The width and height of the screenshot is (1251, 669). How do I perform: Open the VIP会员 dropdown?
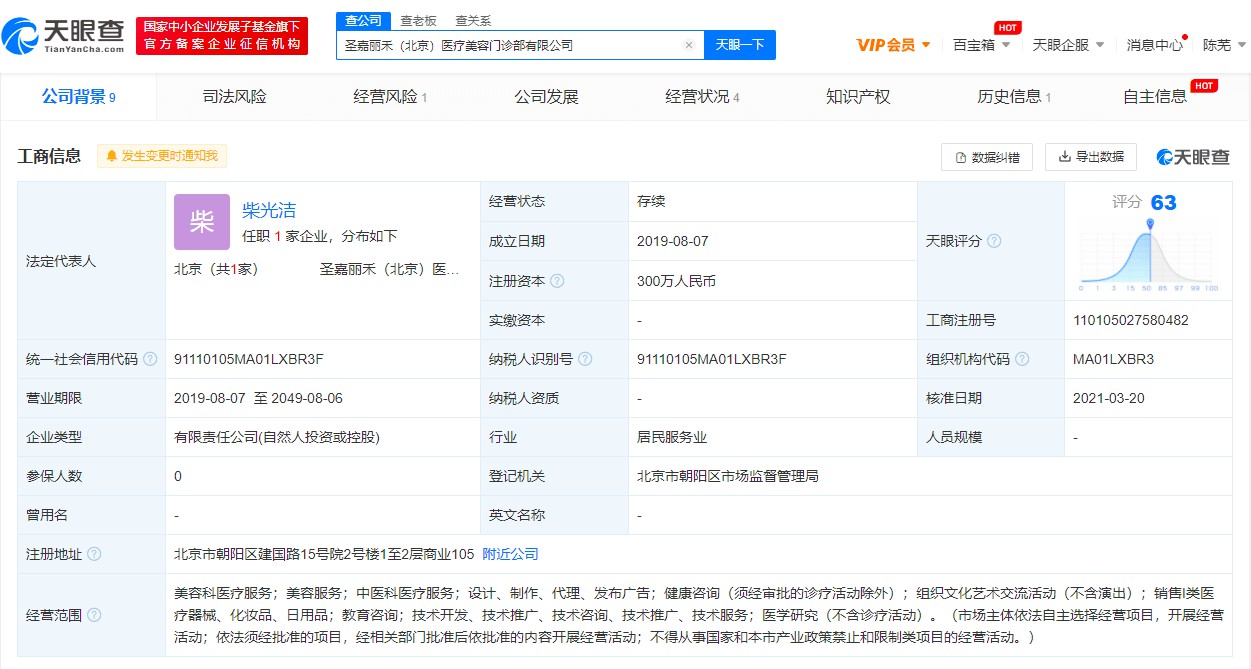pos(893,45)
